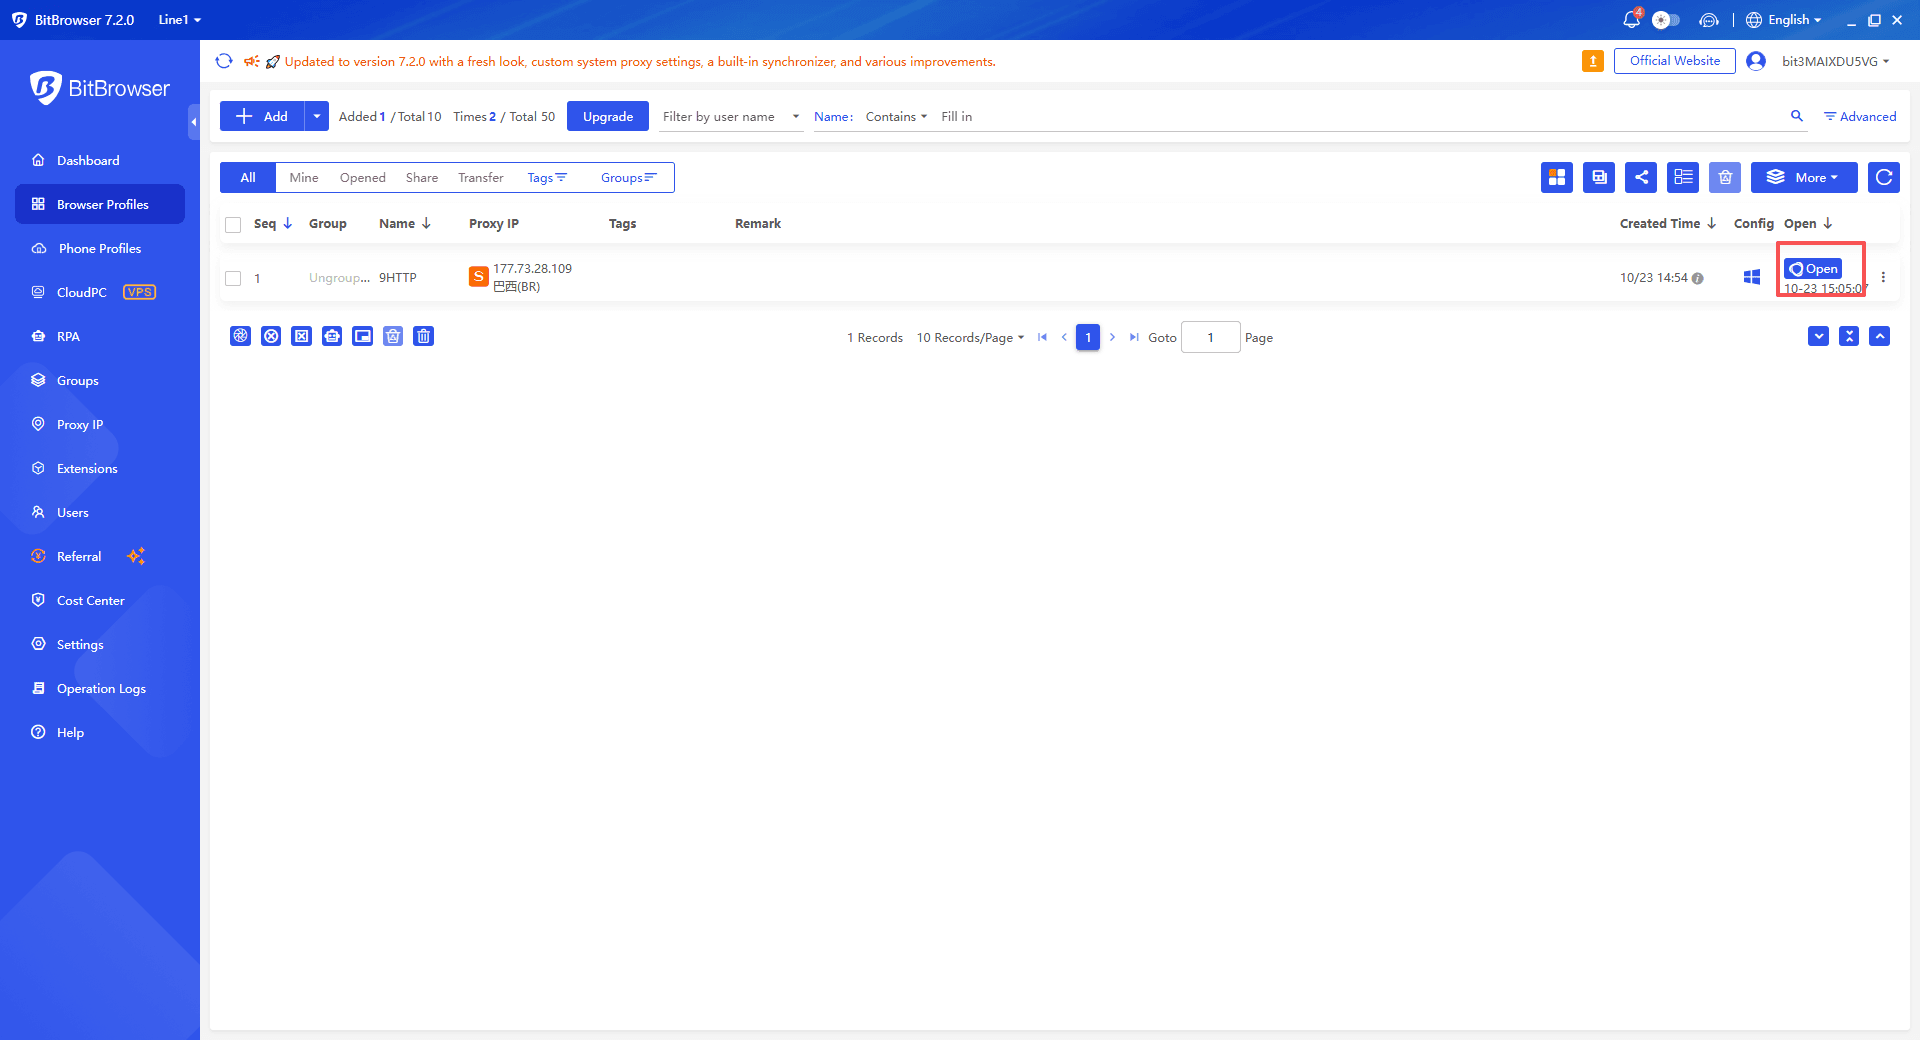This screenshot has height=1040, width=1920.
Task: Open the share profiles icon
Action: (x=1641, y=177)
